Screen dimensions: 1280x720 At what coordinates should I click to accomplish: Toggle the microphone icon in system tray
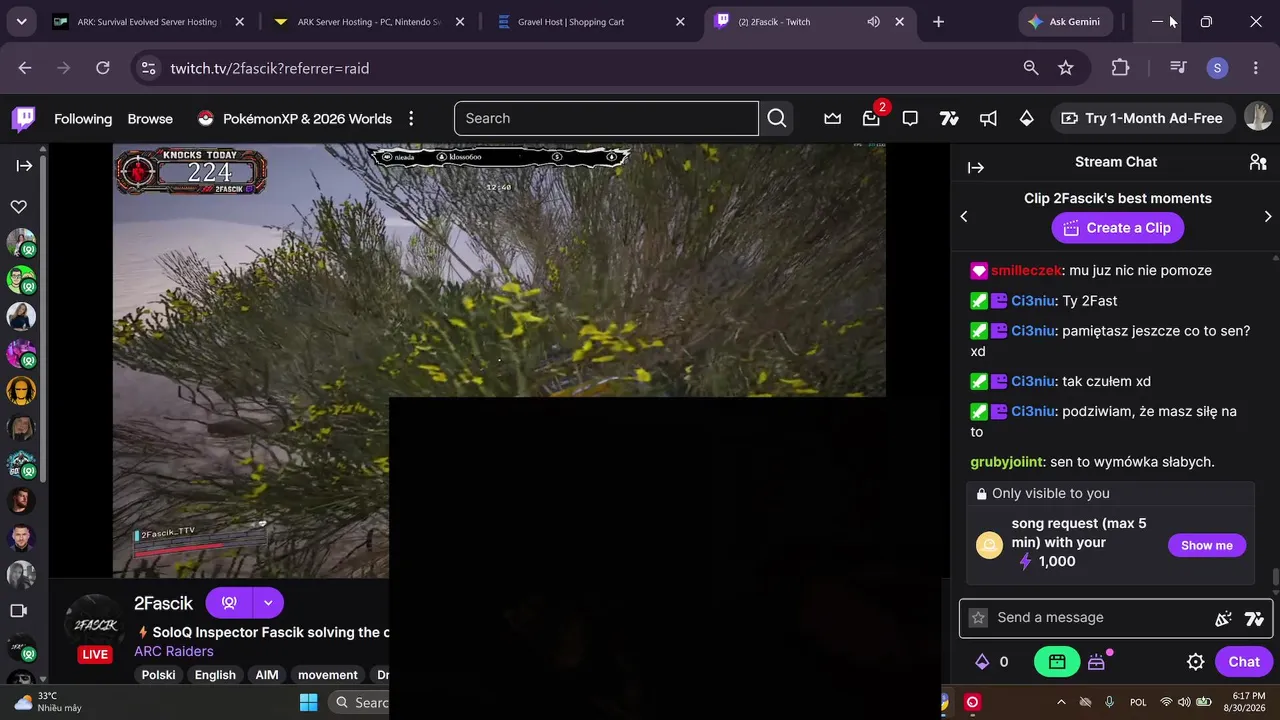click(1109, 702)
